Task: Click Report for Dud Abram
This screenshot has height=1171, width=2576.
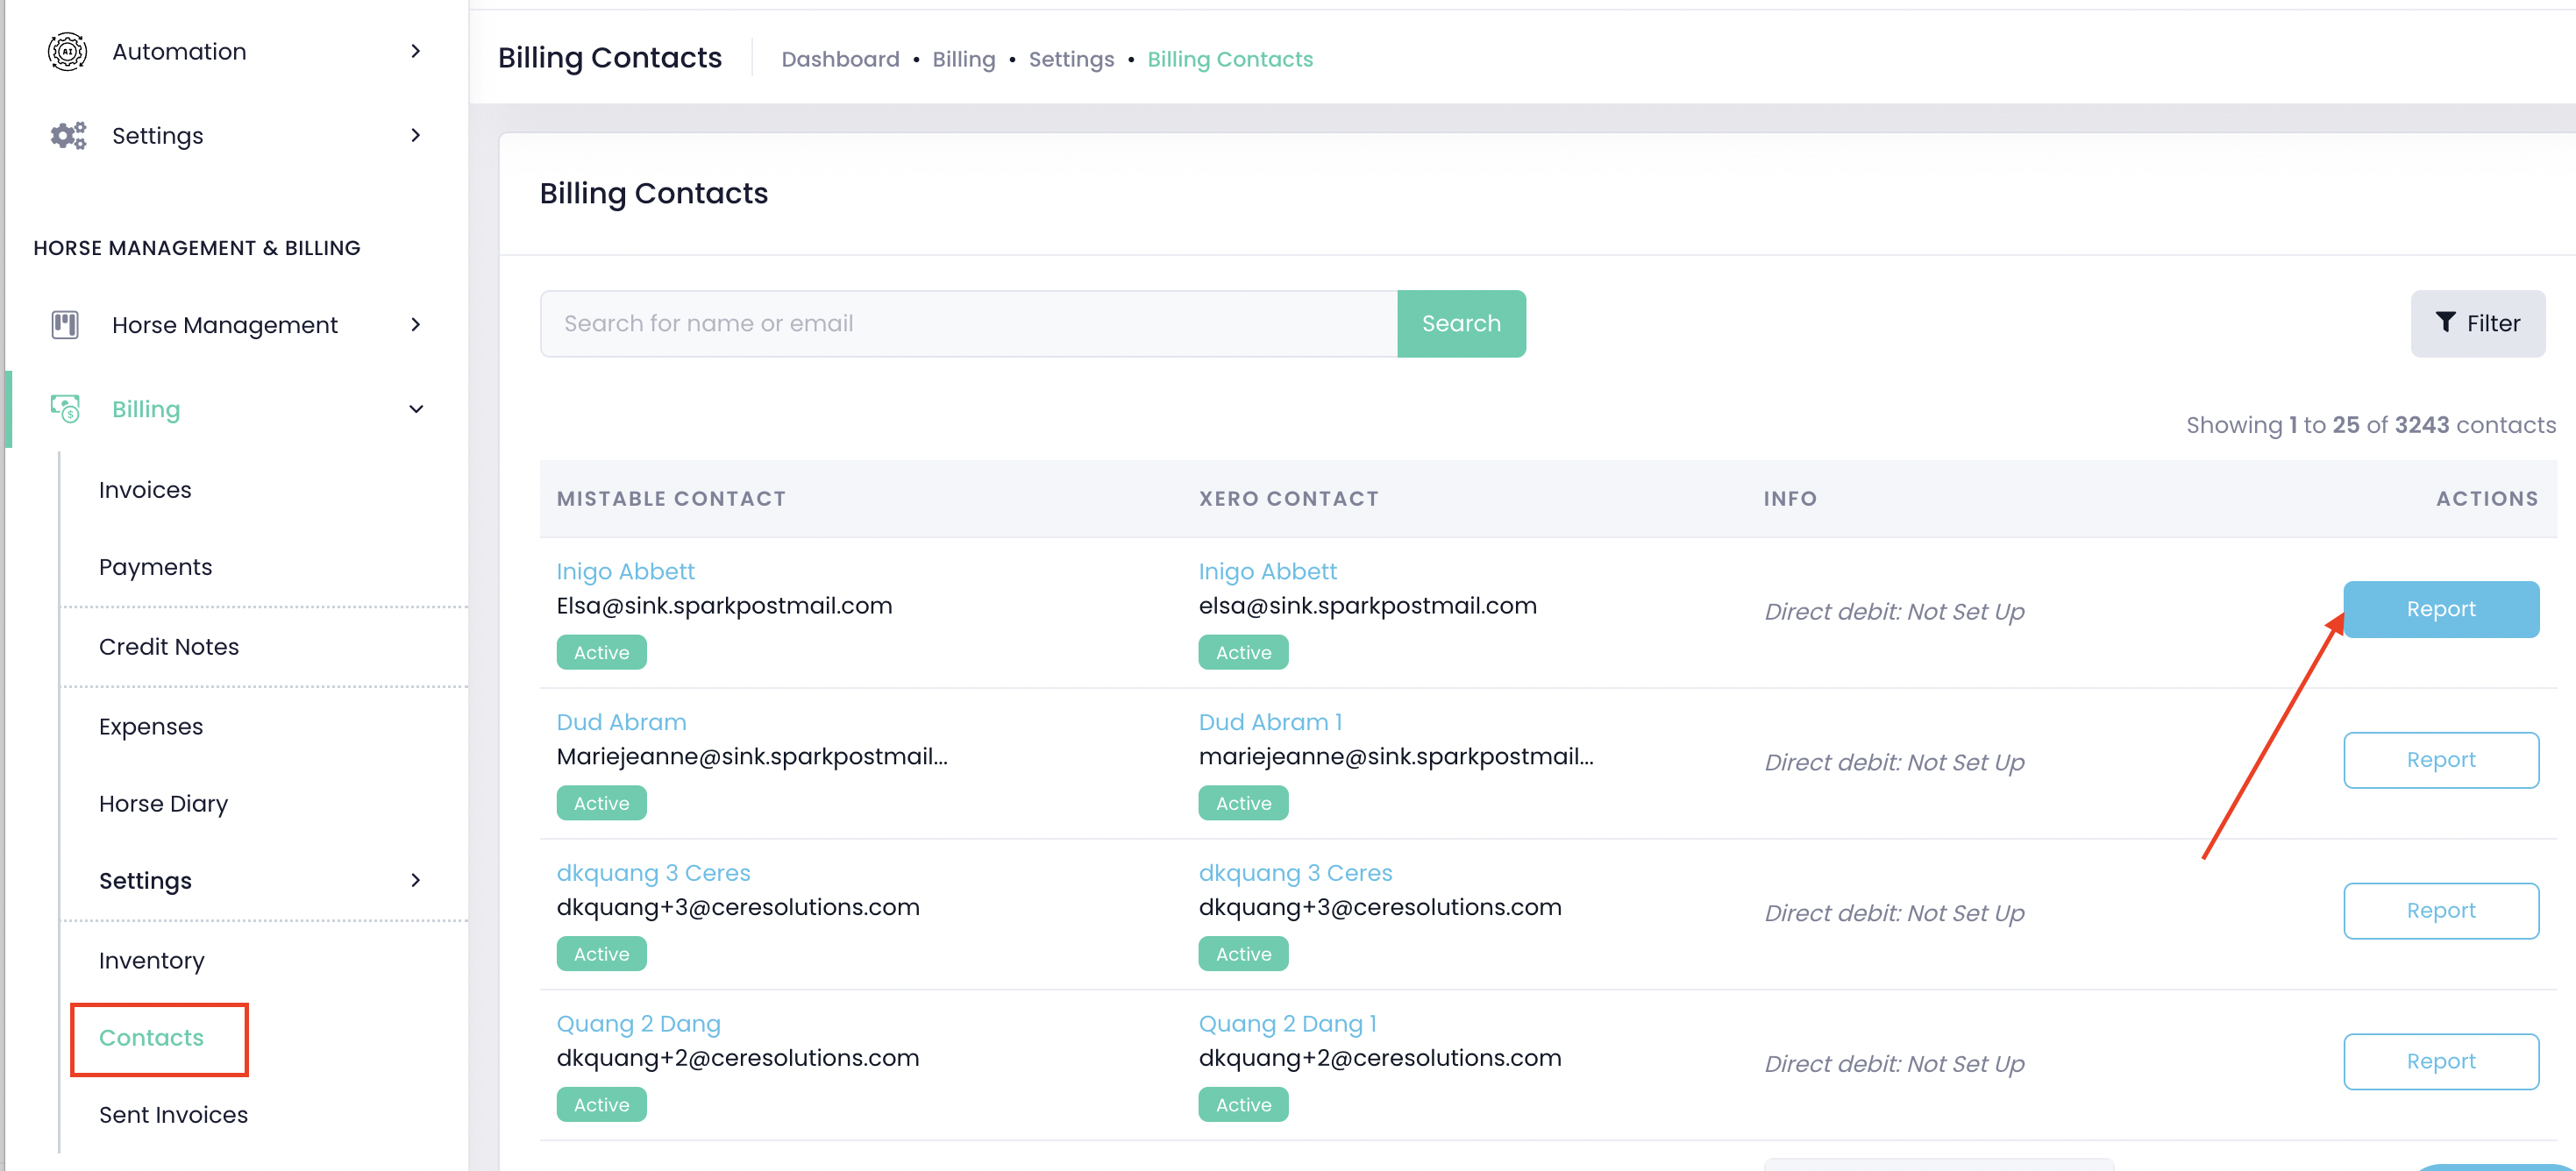Action: pos(2440,760)
